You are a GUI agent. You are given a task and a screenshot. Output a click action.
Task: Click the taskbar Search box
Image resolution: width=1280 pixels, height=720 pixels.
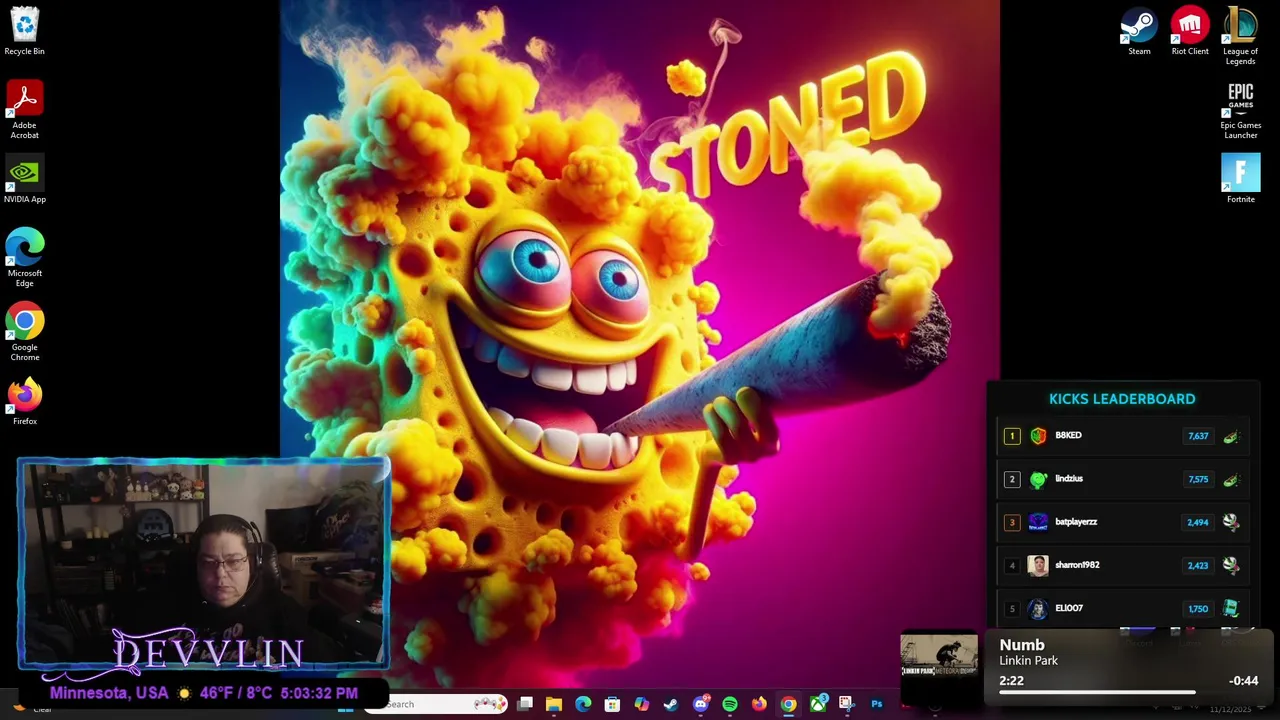coord(436,704)
